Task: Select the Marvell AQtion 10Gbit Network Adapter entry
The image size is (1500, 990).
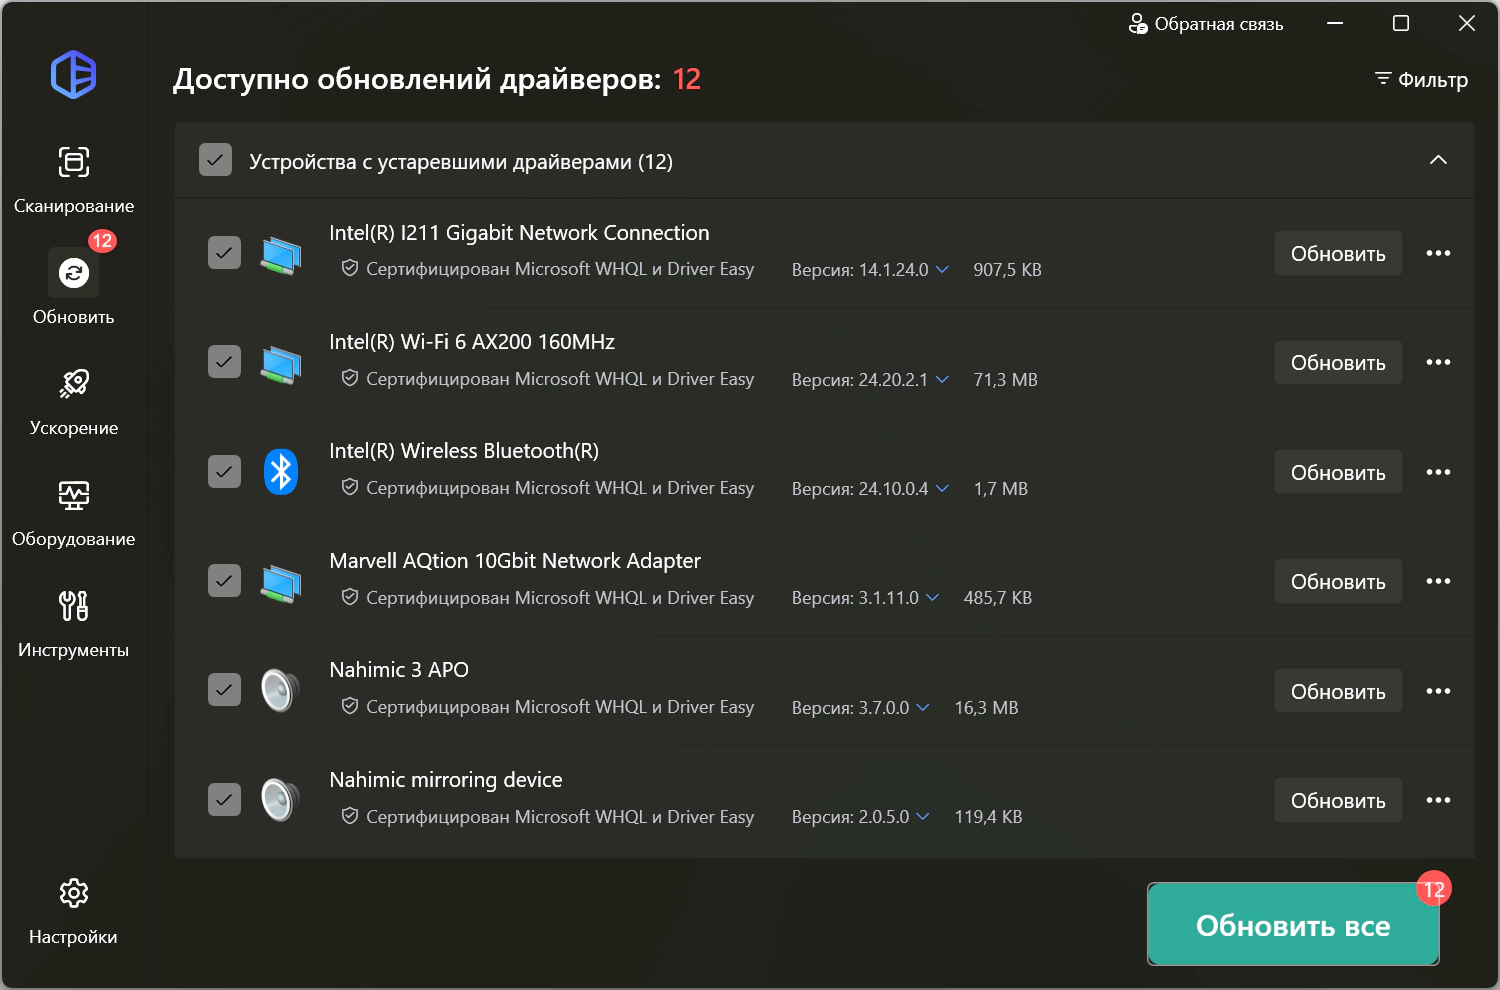Action: tap(824, 581)
